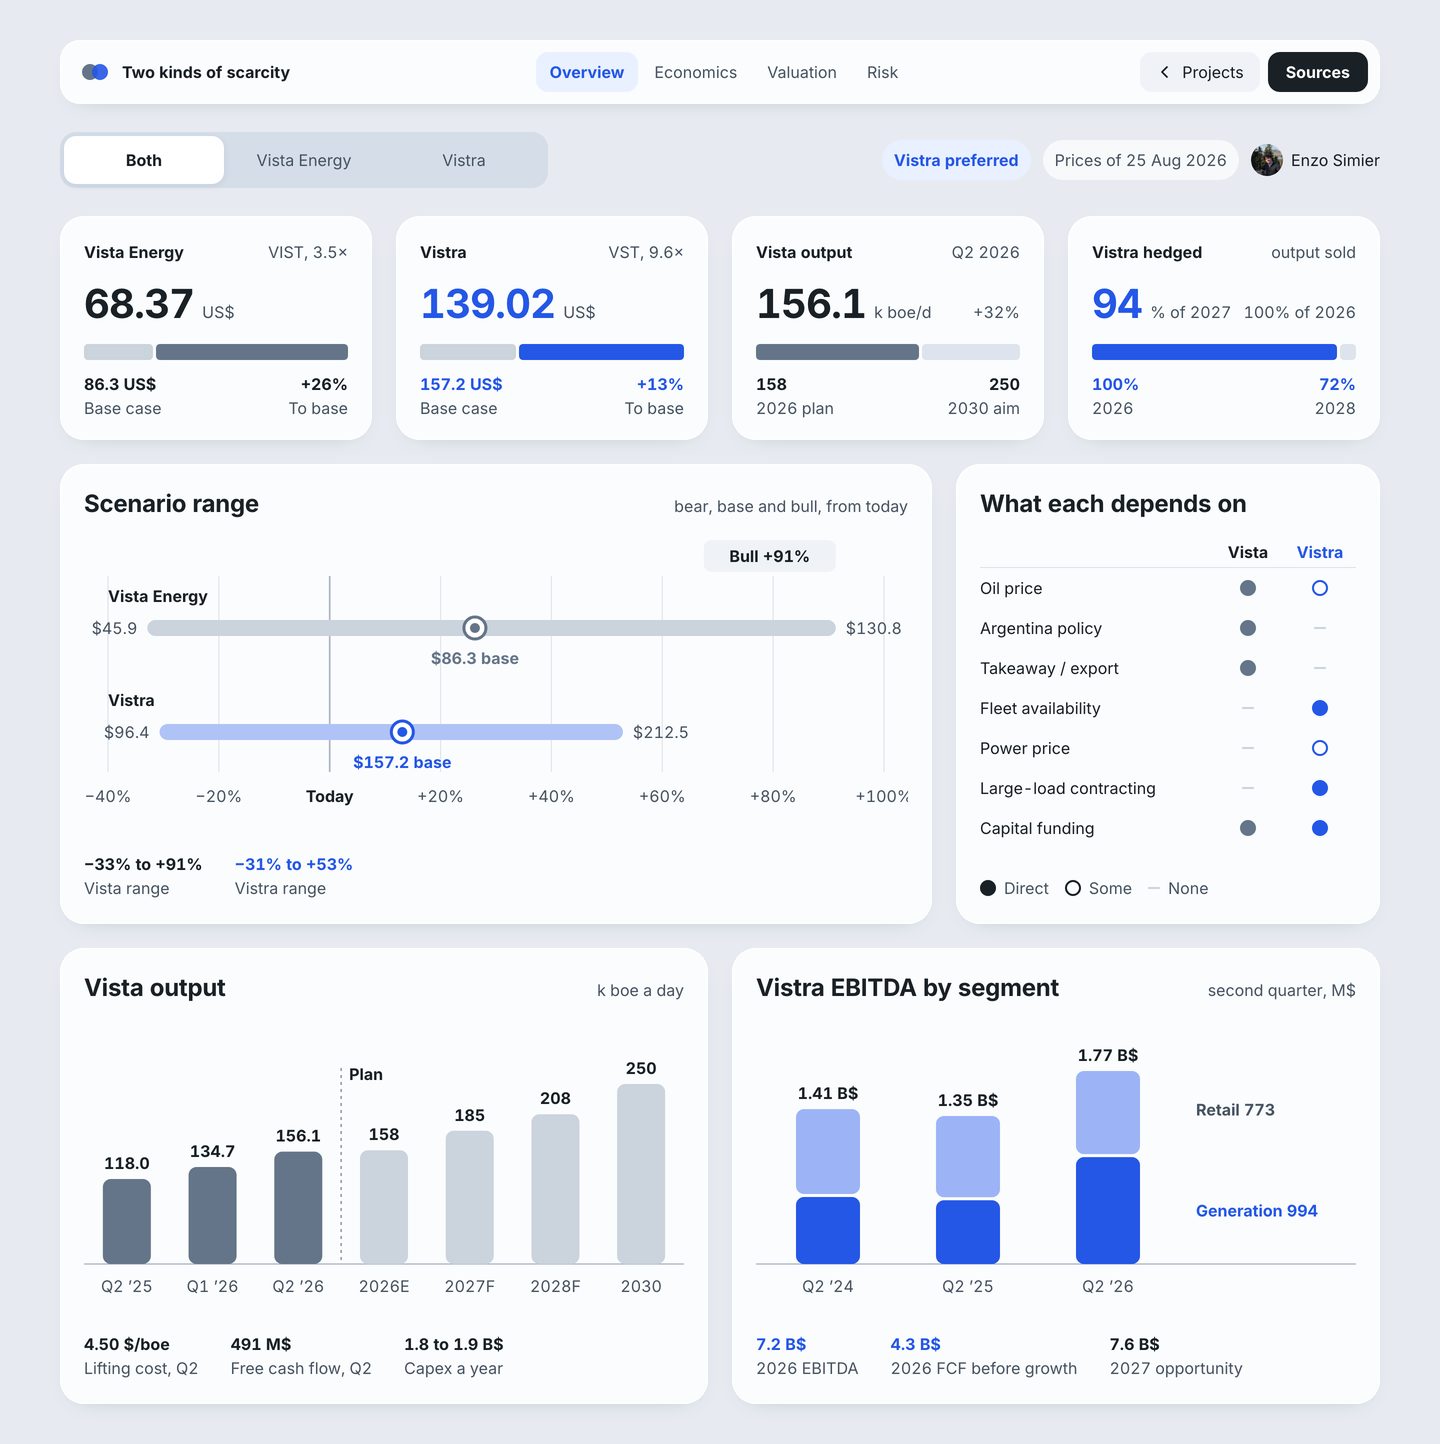Click Prices of 25 Aug 2026 pill
1440x1444 pixels.
coord(1141,160)
